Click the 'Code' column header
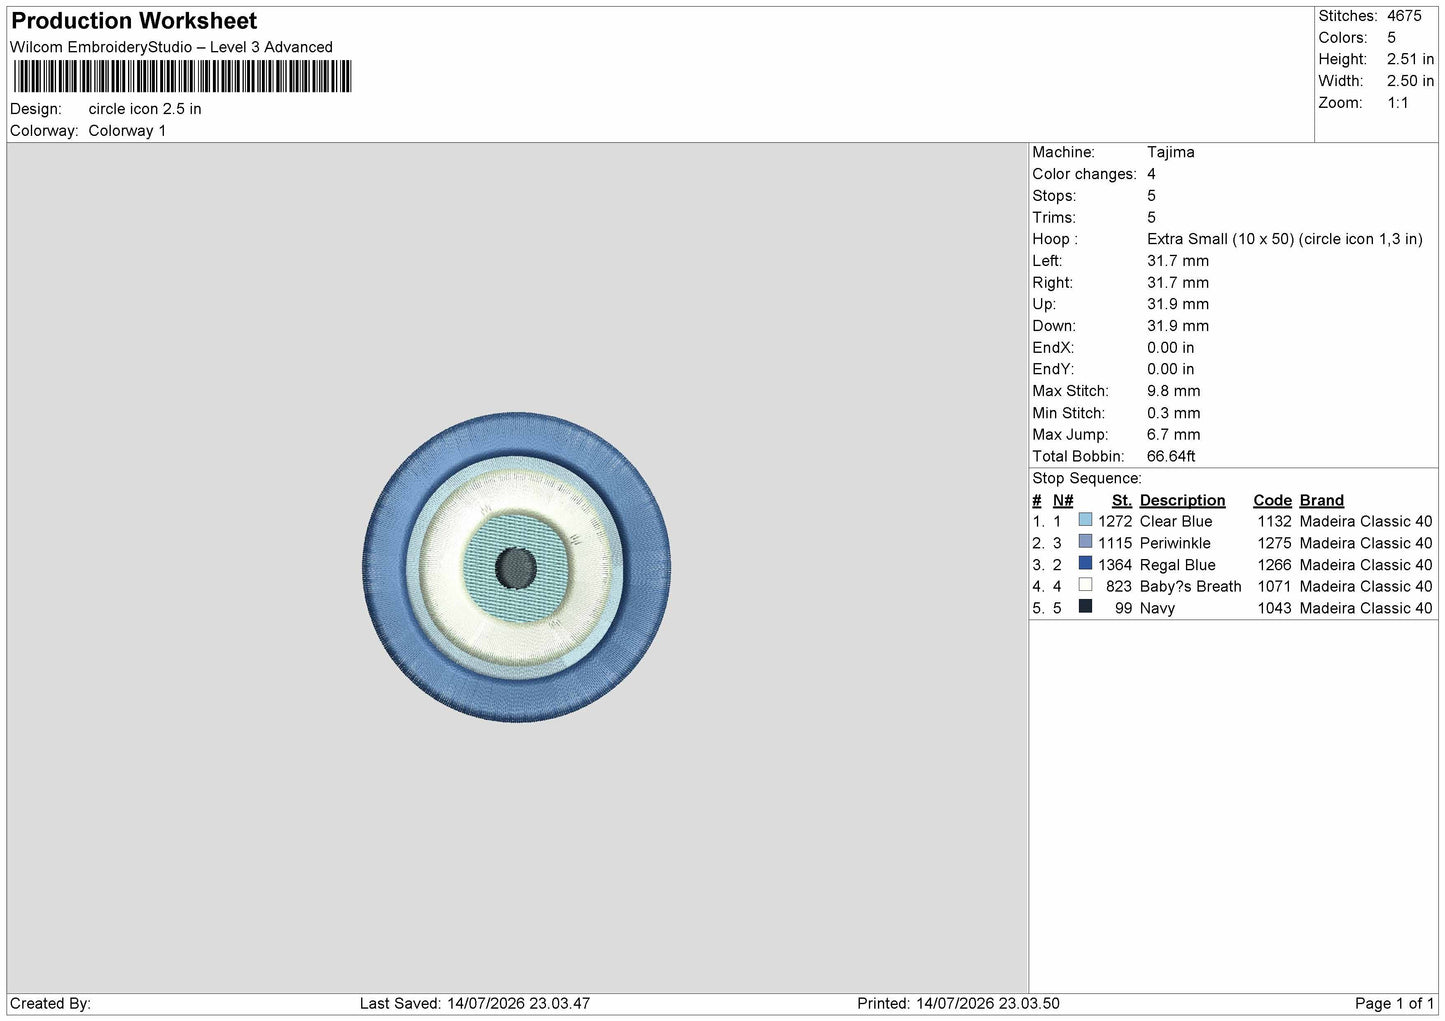 (1272, 500)
